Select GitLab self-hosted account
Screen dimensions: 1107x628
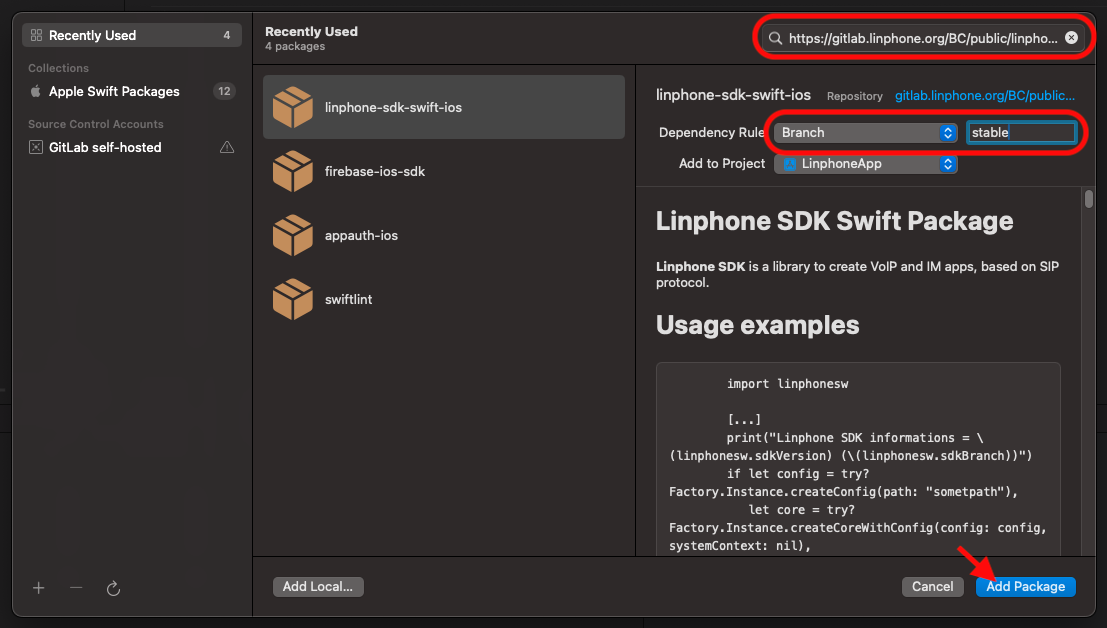click(105, 147)
